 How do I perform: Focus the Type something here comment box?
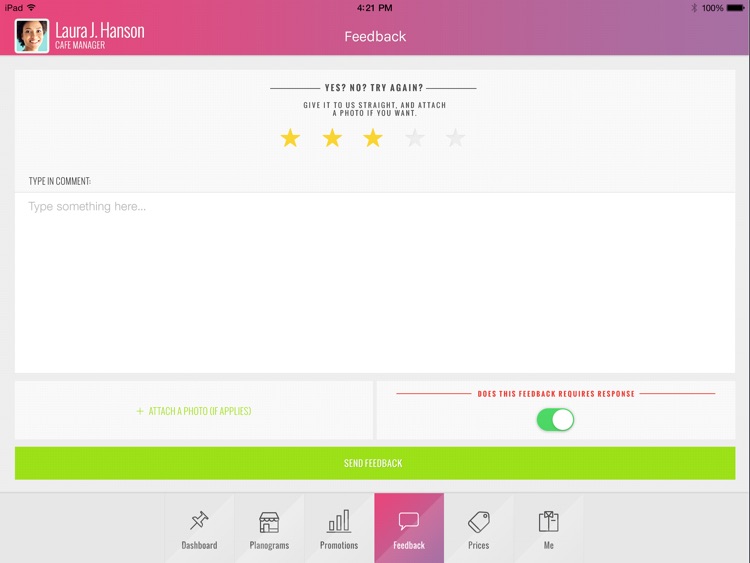pyautogui.click(x=375, y=283)
